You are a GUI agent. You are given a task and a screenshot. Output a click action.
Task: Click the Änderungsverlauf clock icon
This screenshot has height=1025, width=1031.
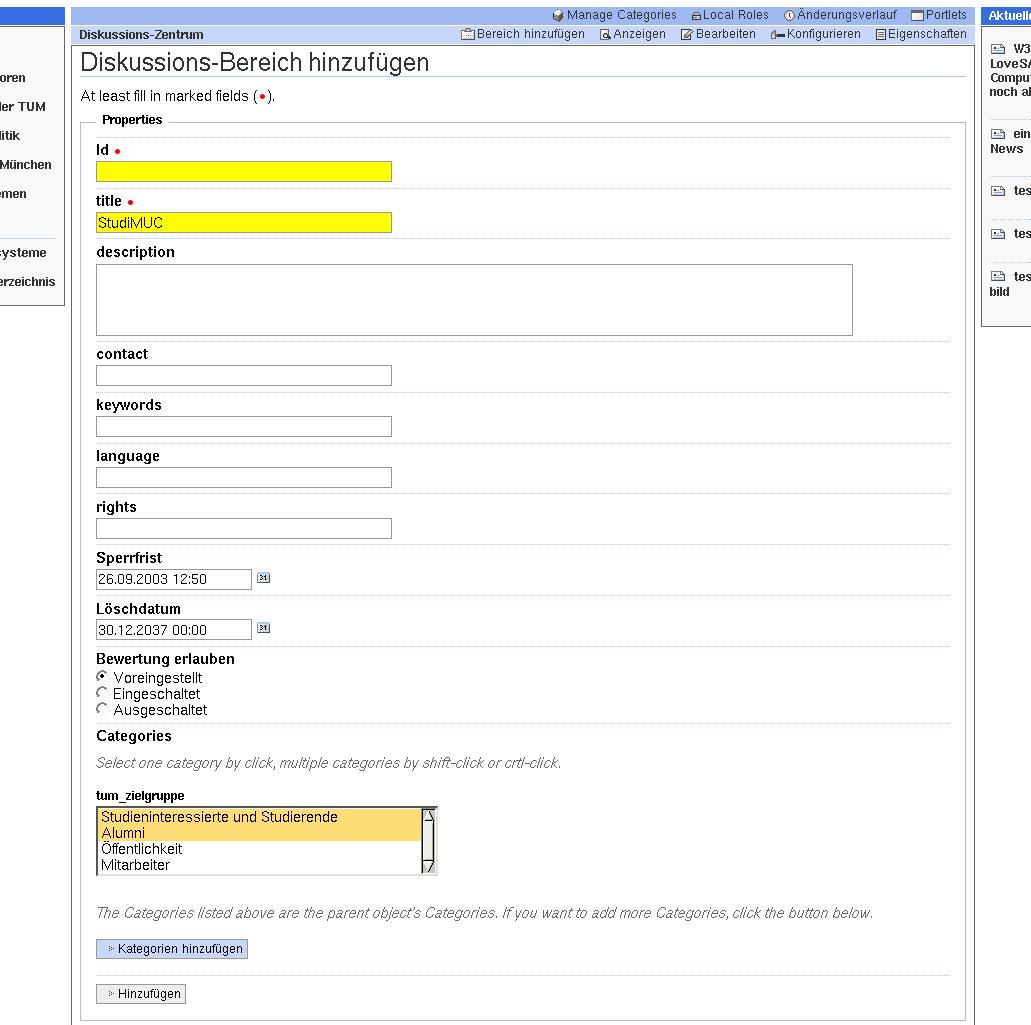(x=789, y=16)
